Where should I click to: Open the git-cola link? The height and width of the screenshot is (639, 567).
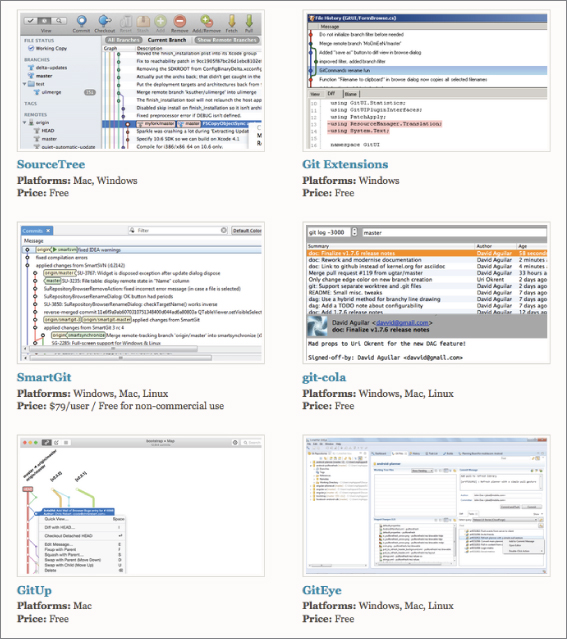(x=324, y=378)
